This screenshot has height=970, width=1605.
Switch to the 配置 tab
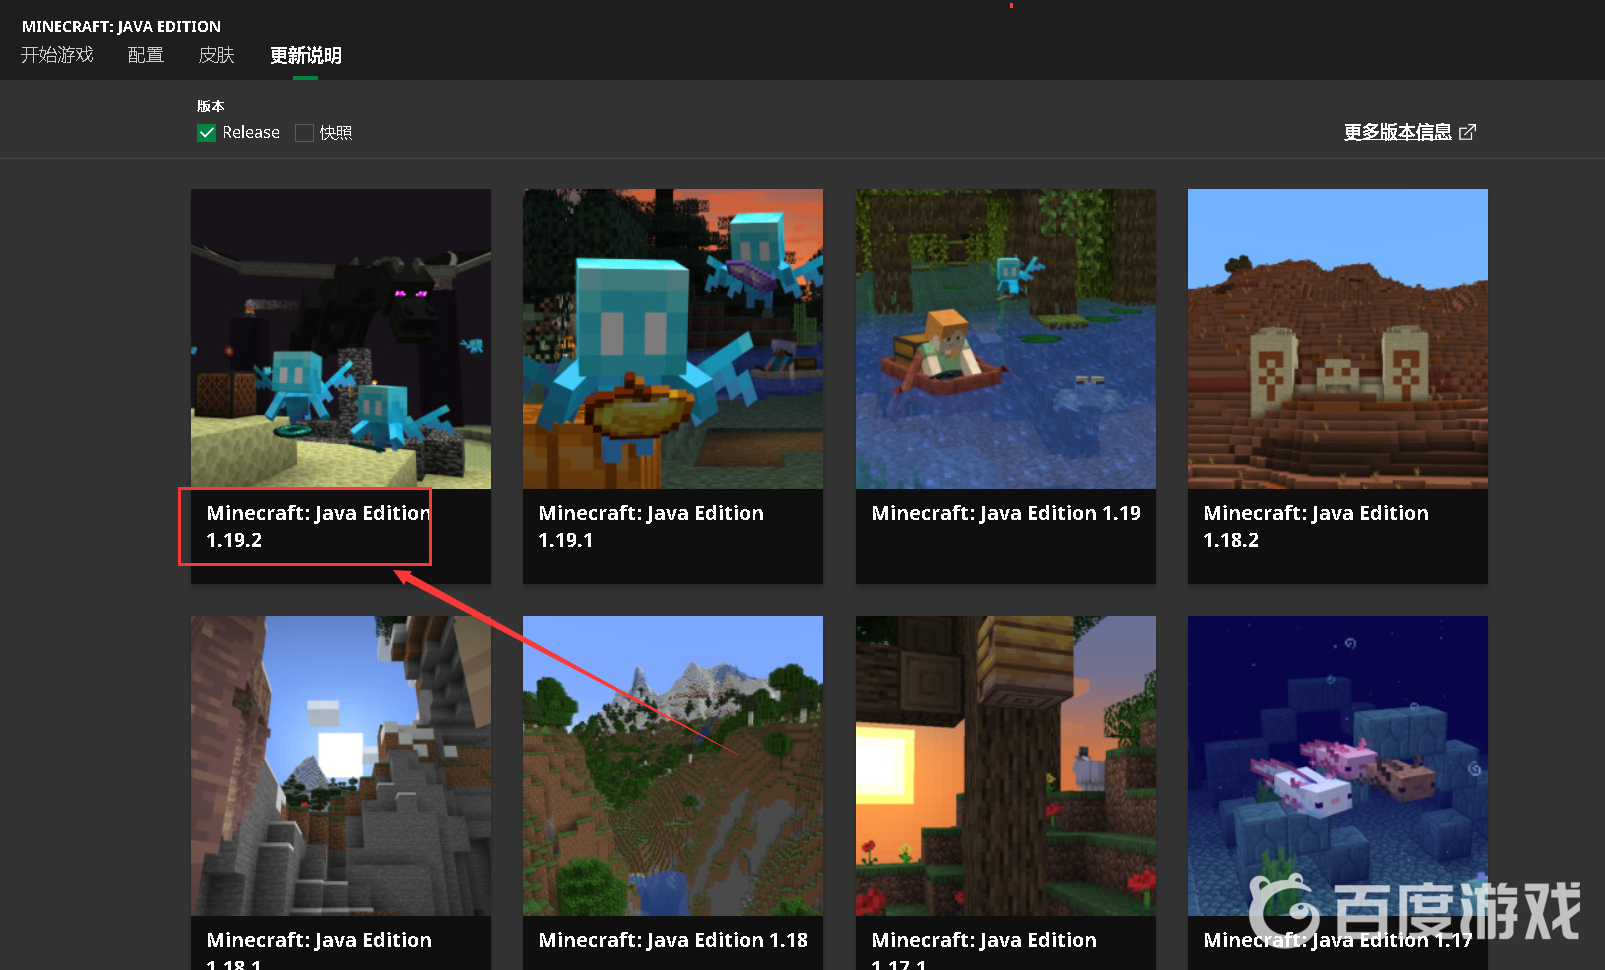point(146,55)
